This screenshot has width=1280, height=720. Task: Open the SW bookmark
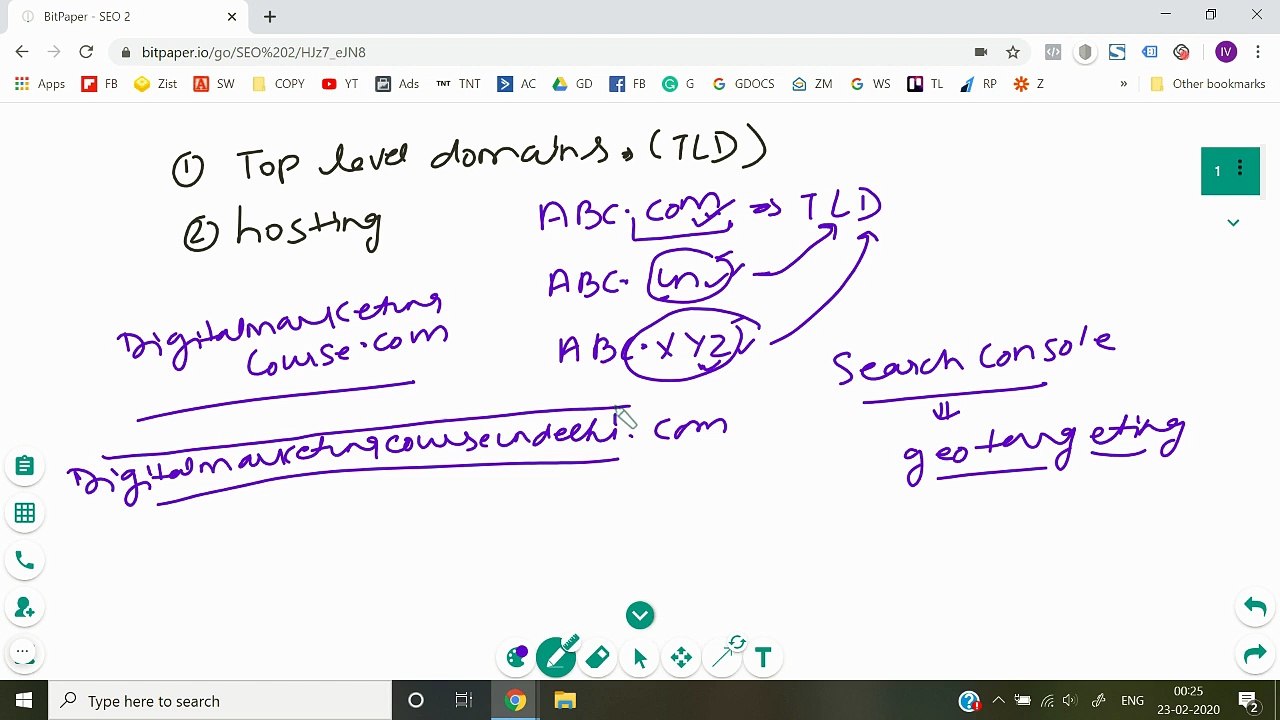click(214, 84)
